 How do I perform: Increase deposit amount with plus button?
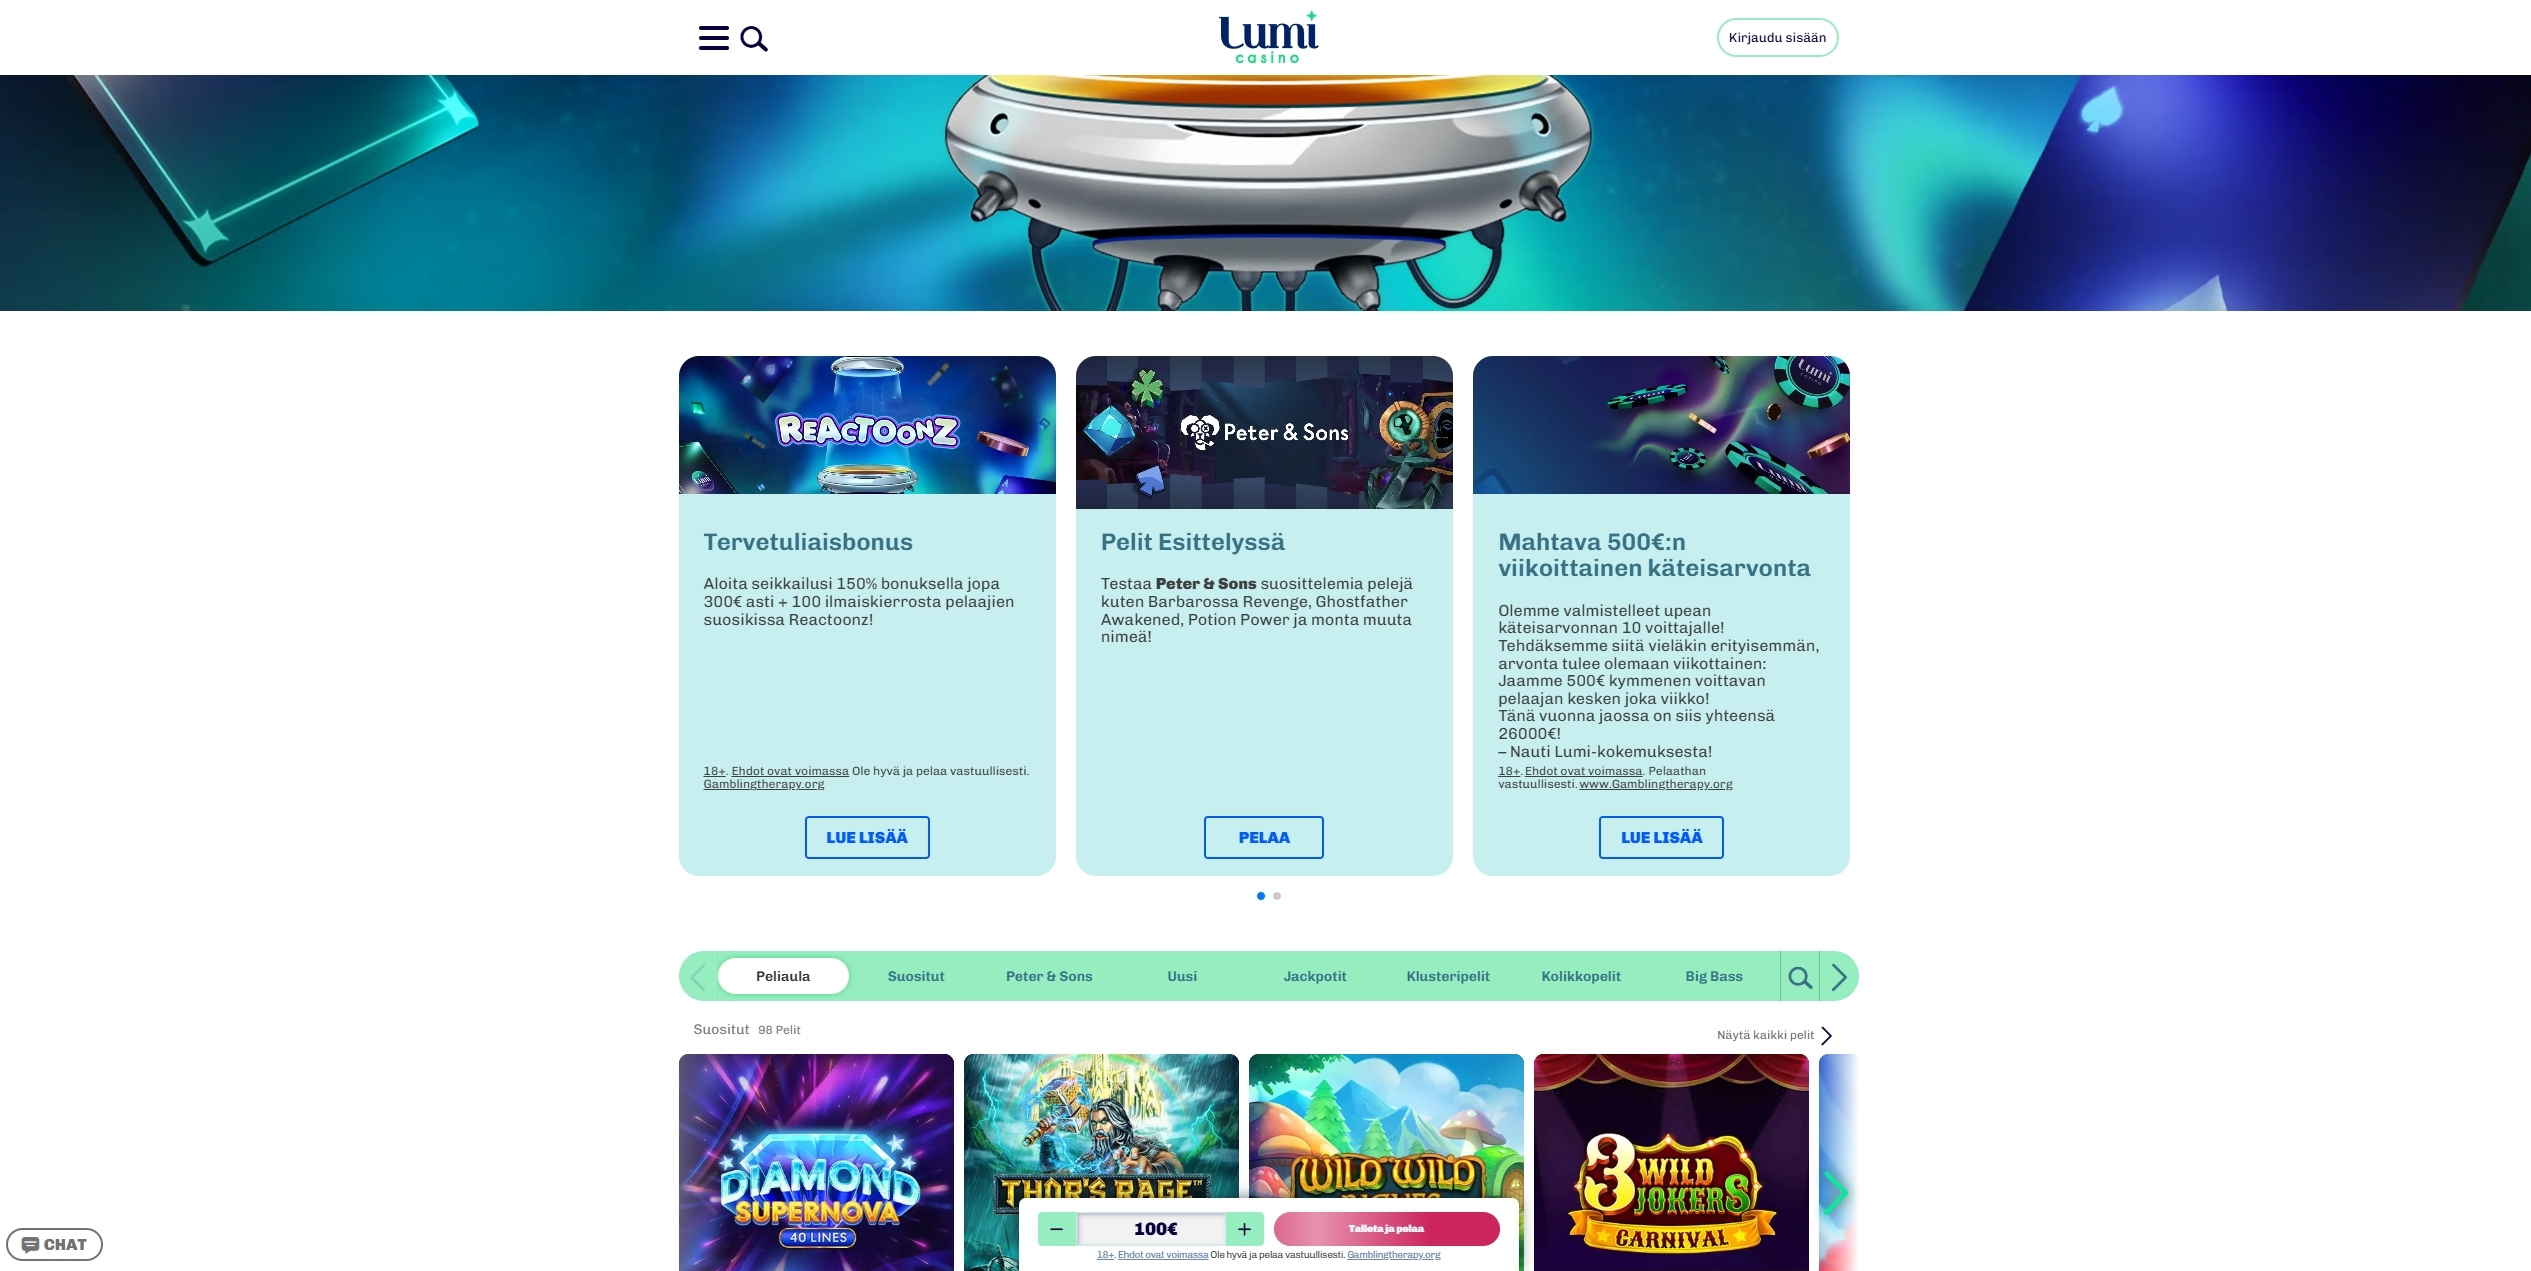(x=1245, y=1229)
